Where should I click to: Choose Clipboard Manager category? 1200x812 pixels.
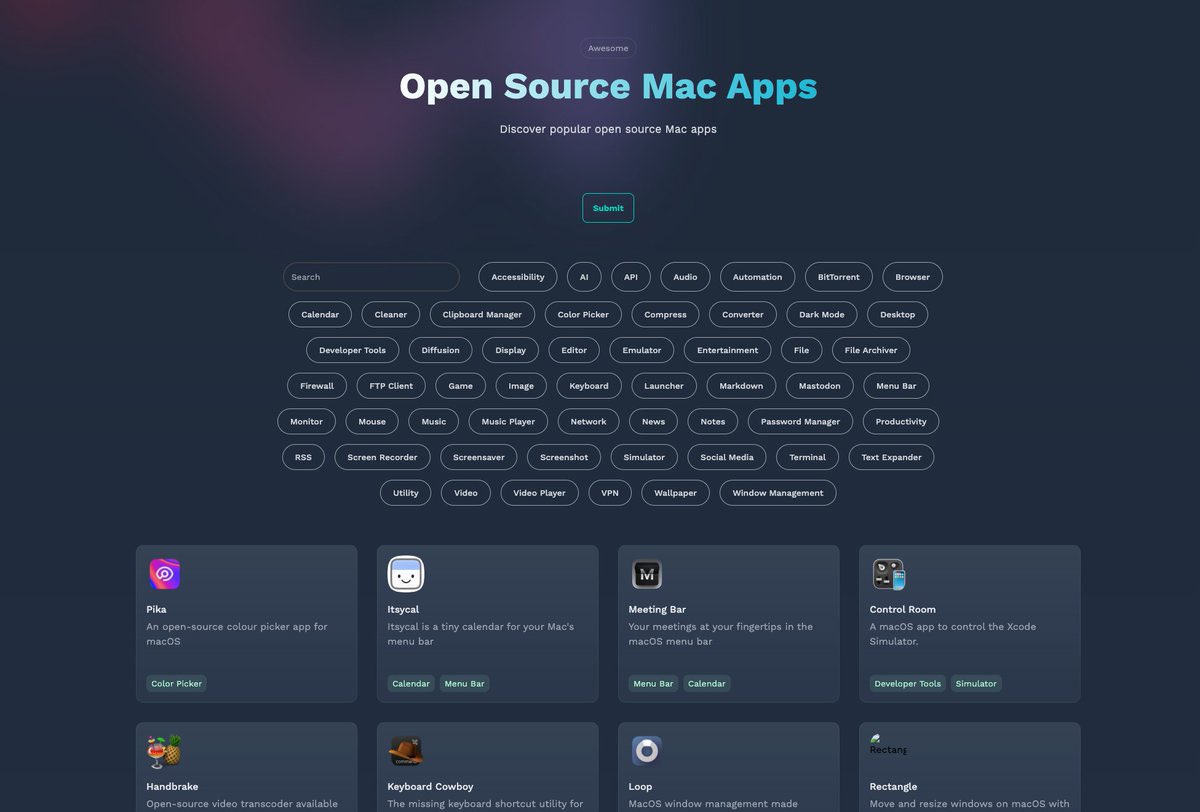[482, 314]
